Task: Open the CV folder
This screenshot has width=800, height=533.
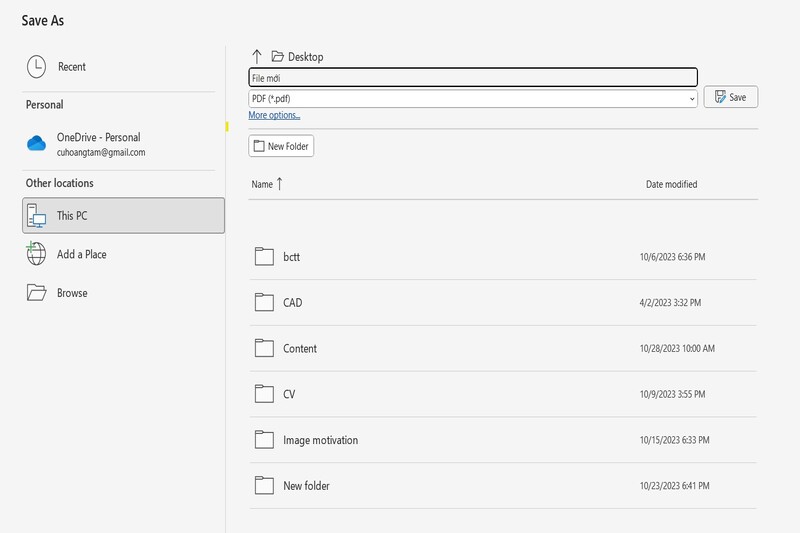Action: (289, 394)
